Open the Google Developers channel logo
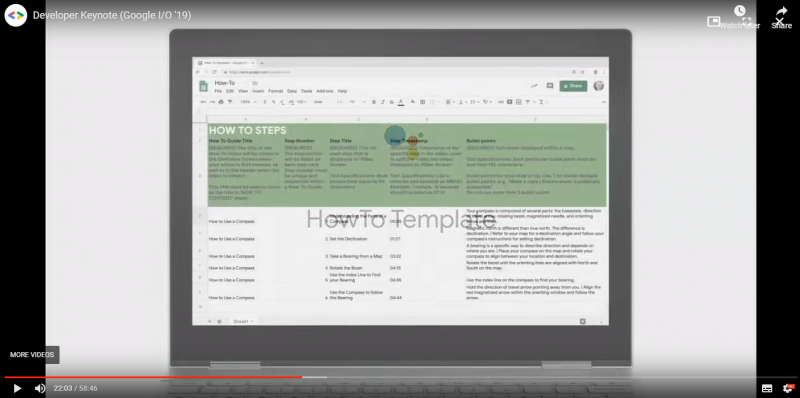This screenshot has height=398, width=800. [x=16, y=15]
